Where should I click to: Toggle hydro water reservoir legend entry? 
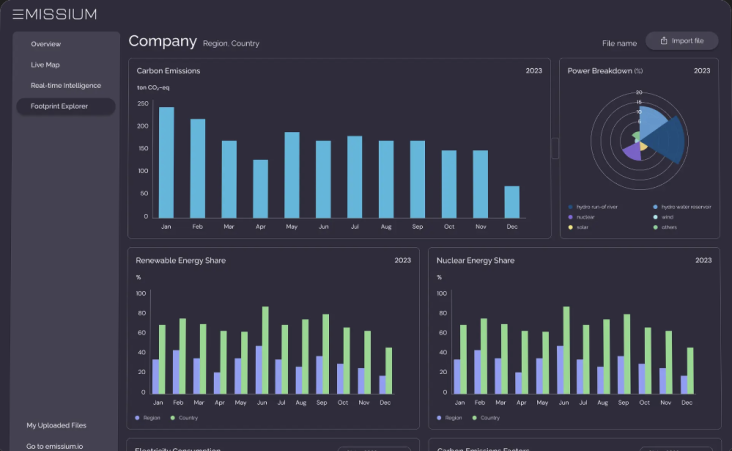pos(656,207)
